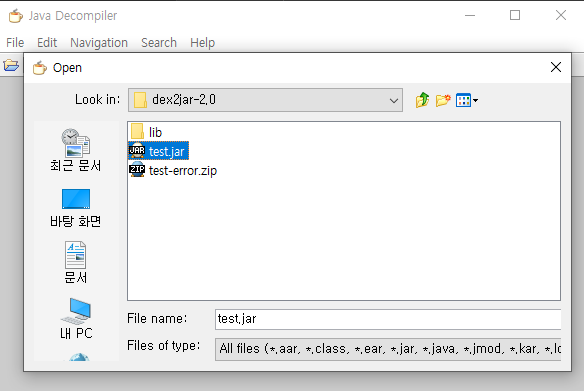Viewport: 584px width, 391px height.
Task: Select the lib folder
Action: click(146, 132)
